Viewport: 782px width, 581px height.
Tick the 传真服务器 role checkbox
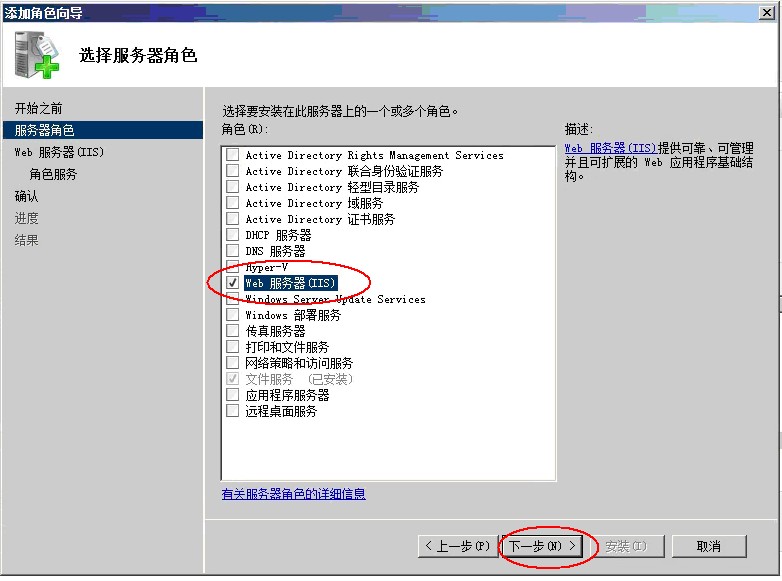click(232, 331)
